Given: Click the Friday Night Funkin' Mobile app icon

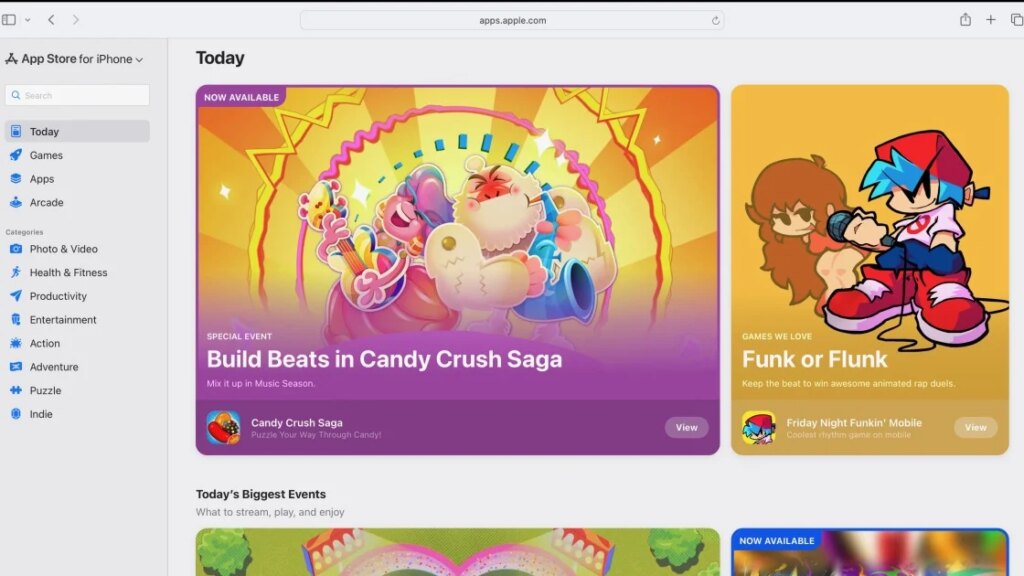Looking at the screenshot, I should click(x=758, y=425).
